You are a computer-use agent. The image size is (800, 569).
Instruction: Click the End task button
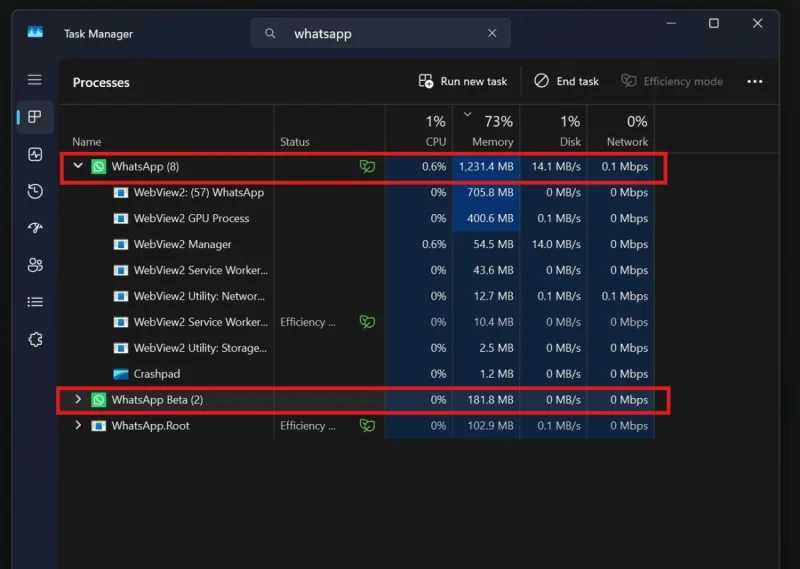[566, 81]
